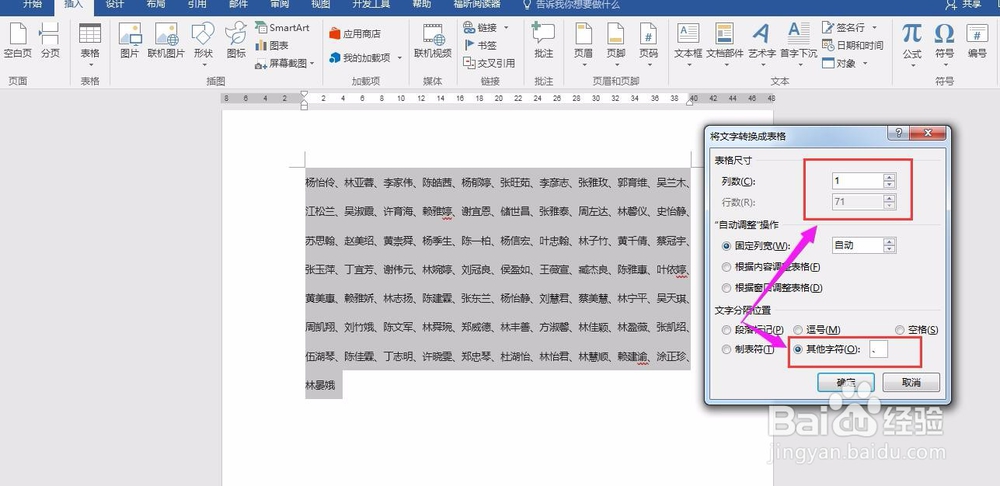This screenshot has width=1000, height=486.
Task: Open the 应用商店 app store
Action: click(355, 33)
